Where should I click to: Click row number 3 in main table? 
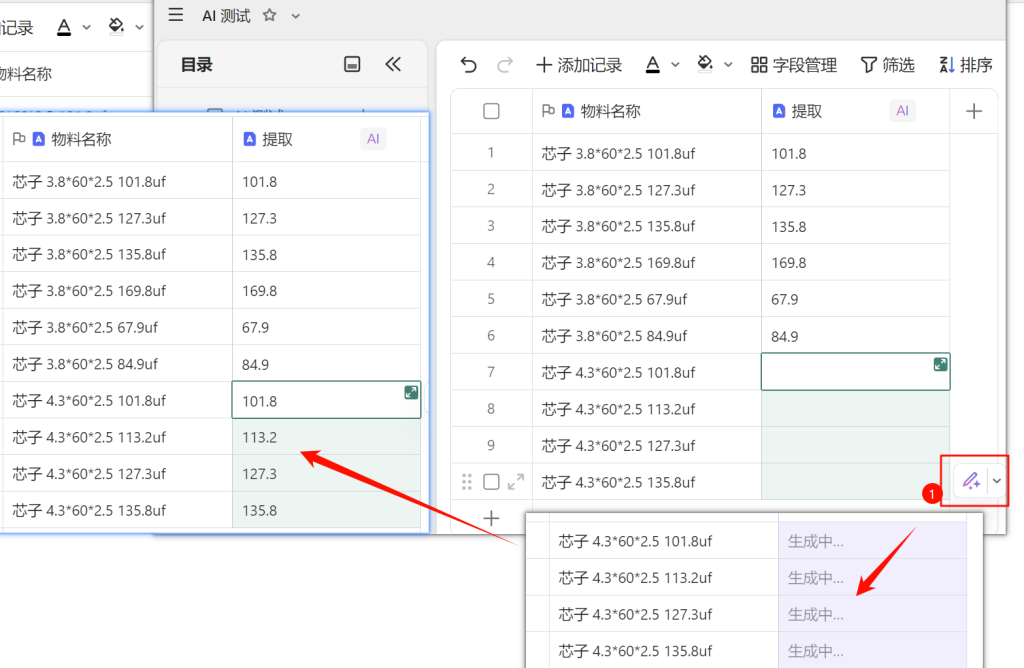click(x=491, y=226)
